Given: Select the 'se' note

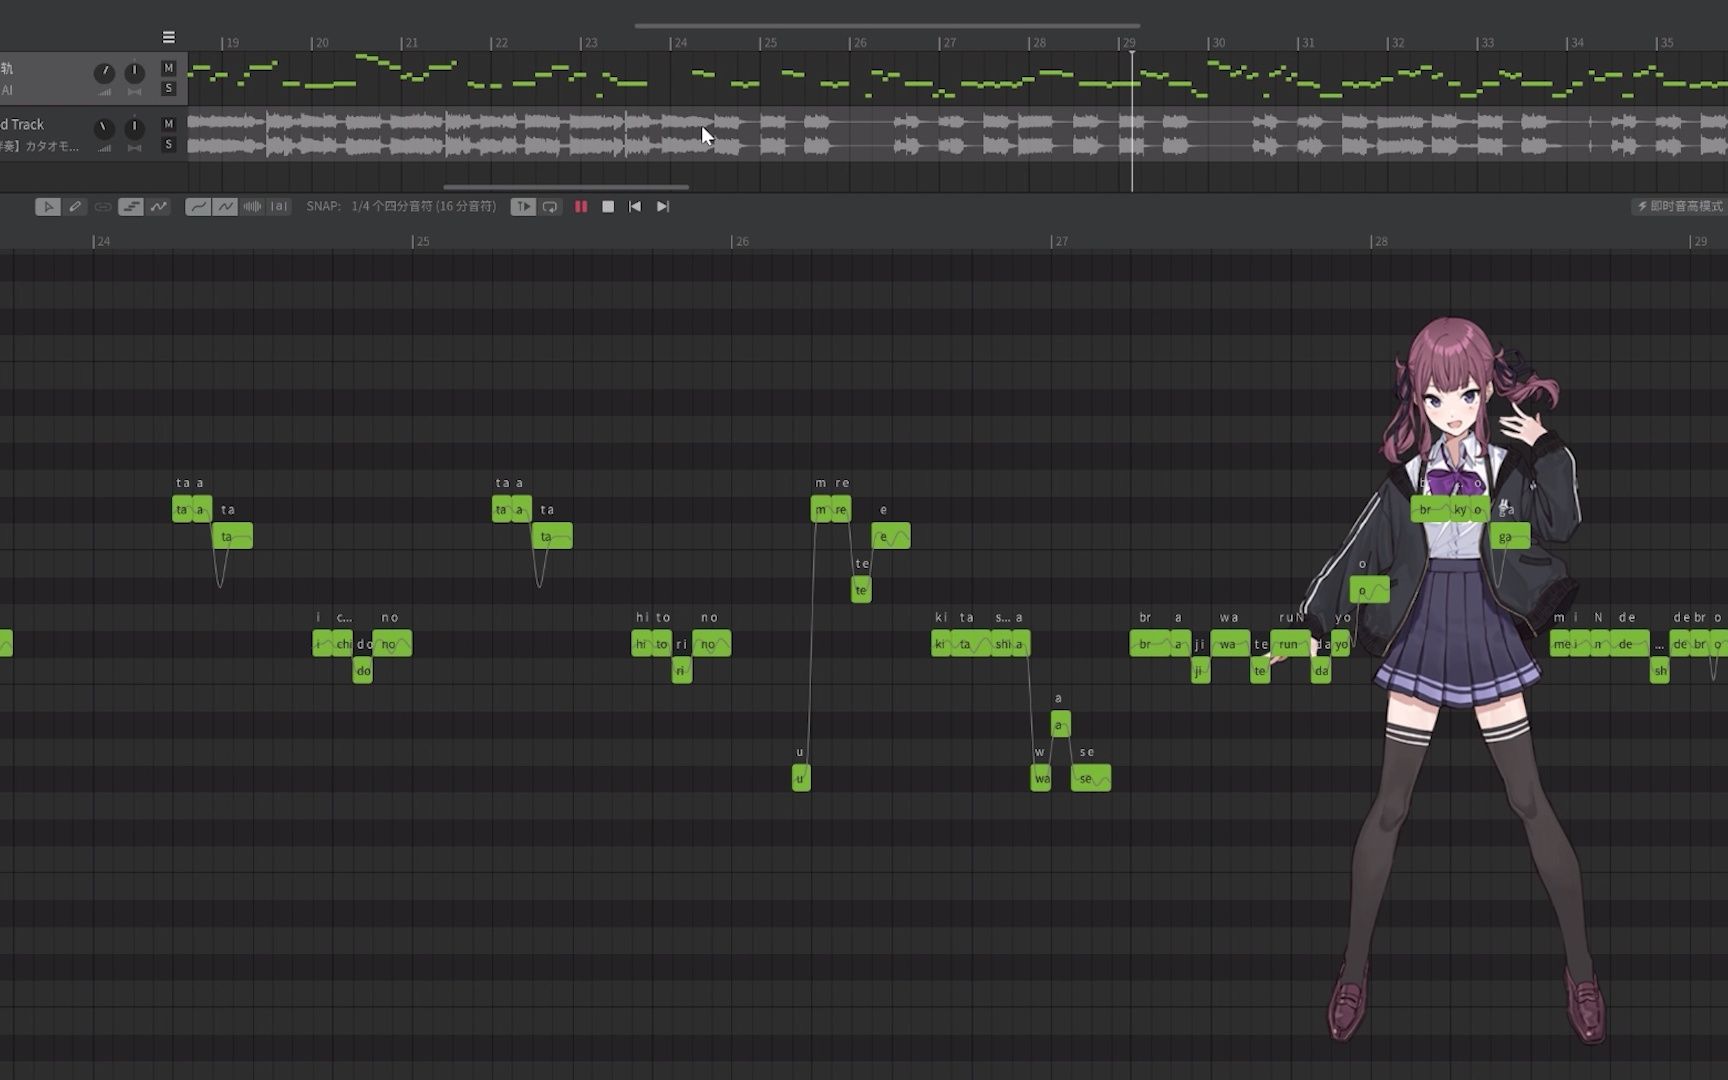Looking at the screenshot, I should coord(1091,778).
